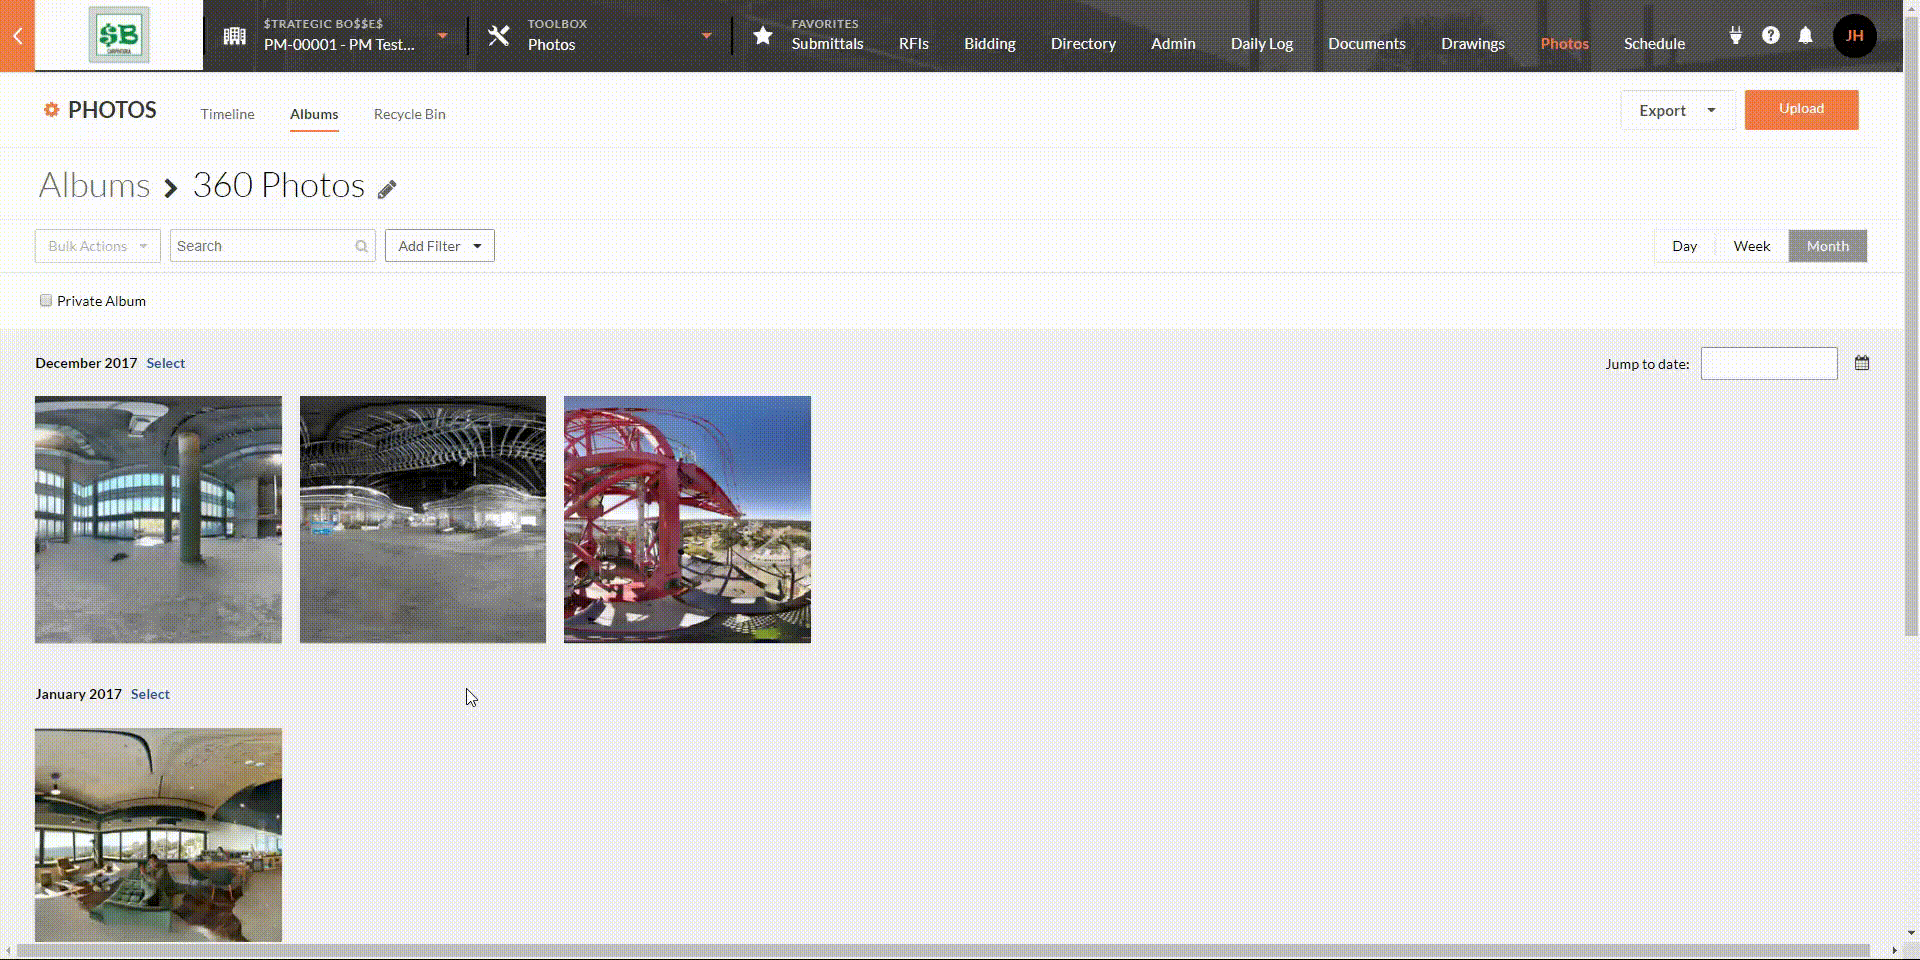Click the plug apps icon
Screen dimensions: 1920x960
tap(1735, 36)
